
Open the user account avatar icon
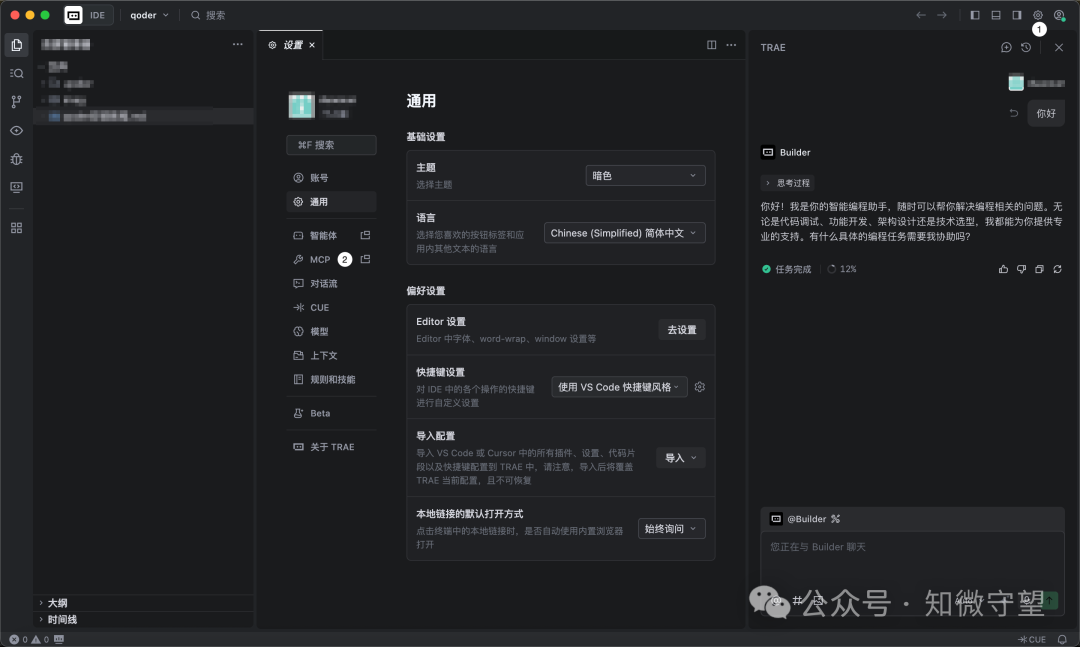[x=1059, y=14]
